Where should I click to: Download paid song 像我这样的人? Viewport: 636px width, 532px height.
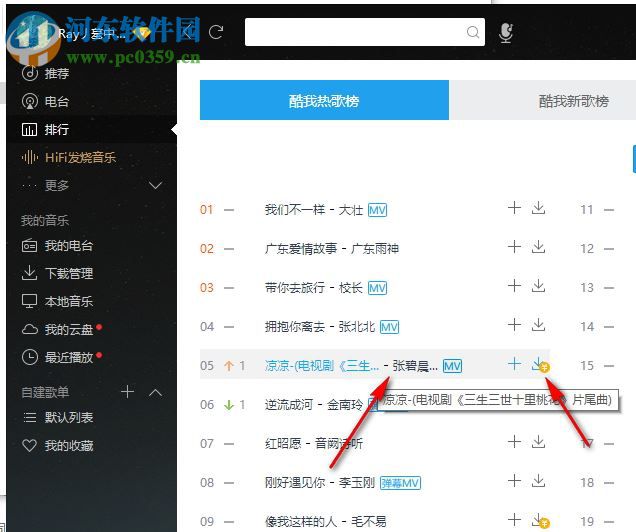point(539,520)
